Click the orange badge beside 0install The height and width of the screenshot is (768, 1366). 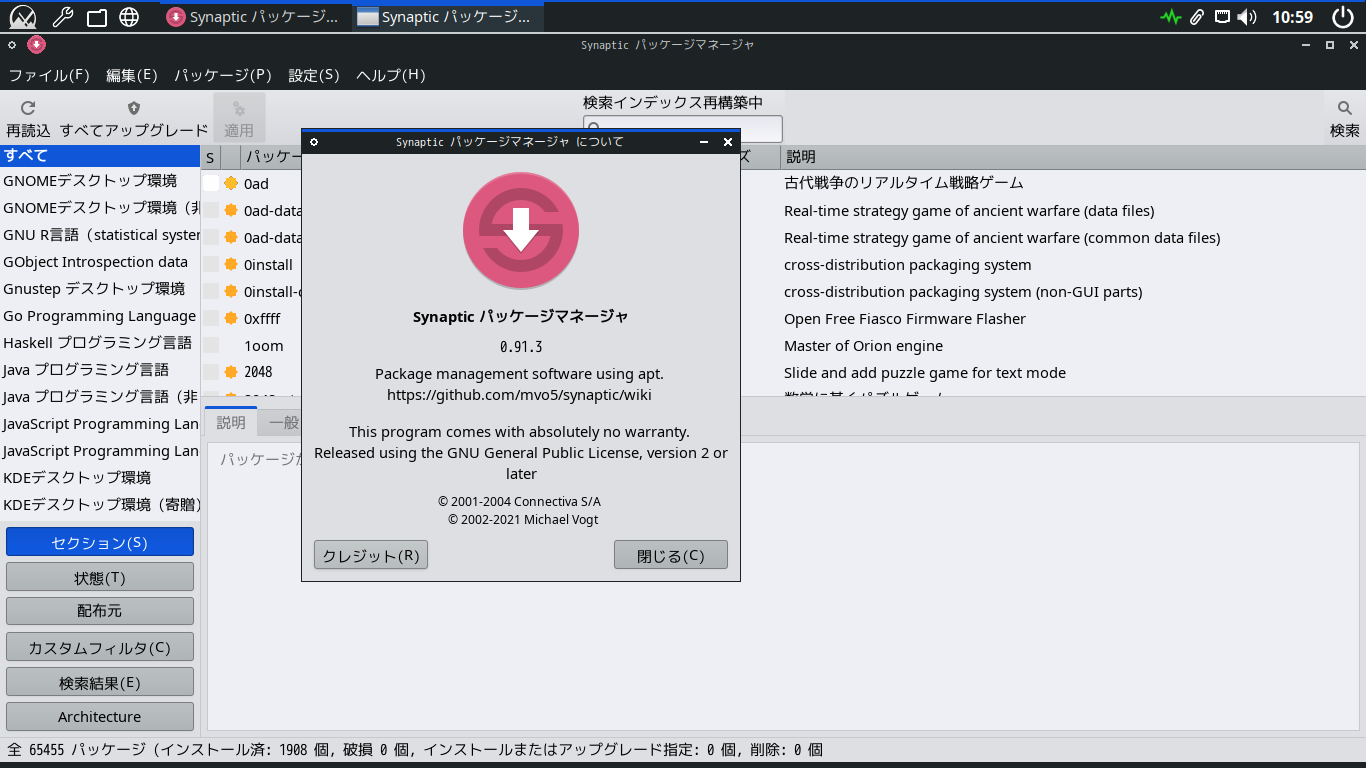(x=231, y=265)
